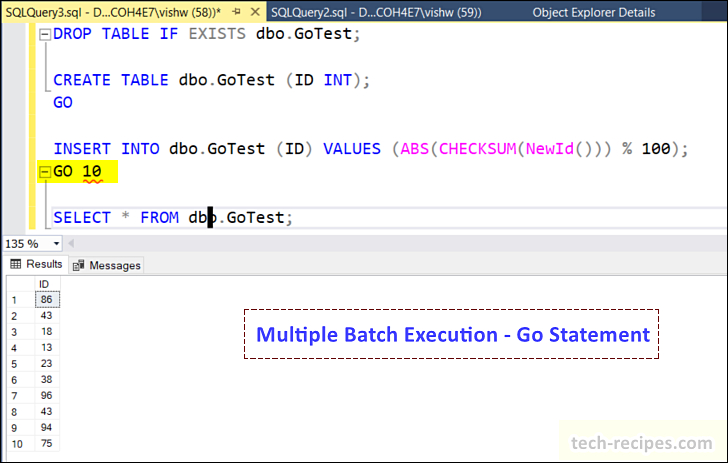728x463 pixels.
Task: Select row header number 10
Action: click(21, 444)
